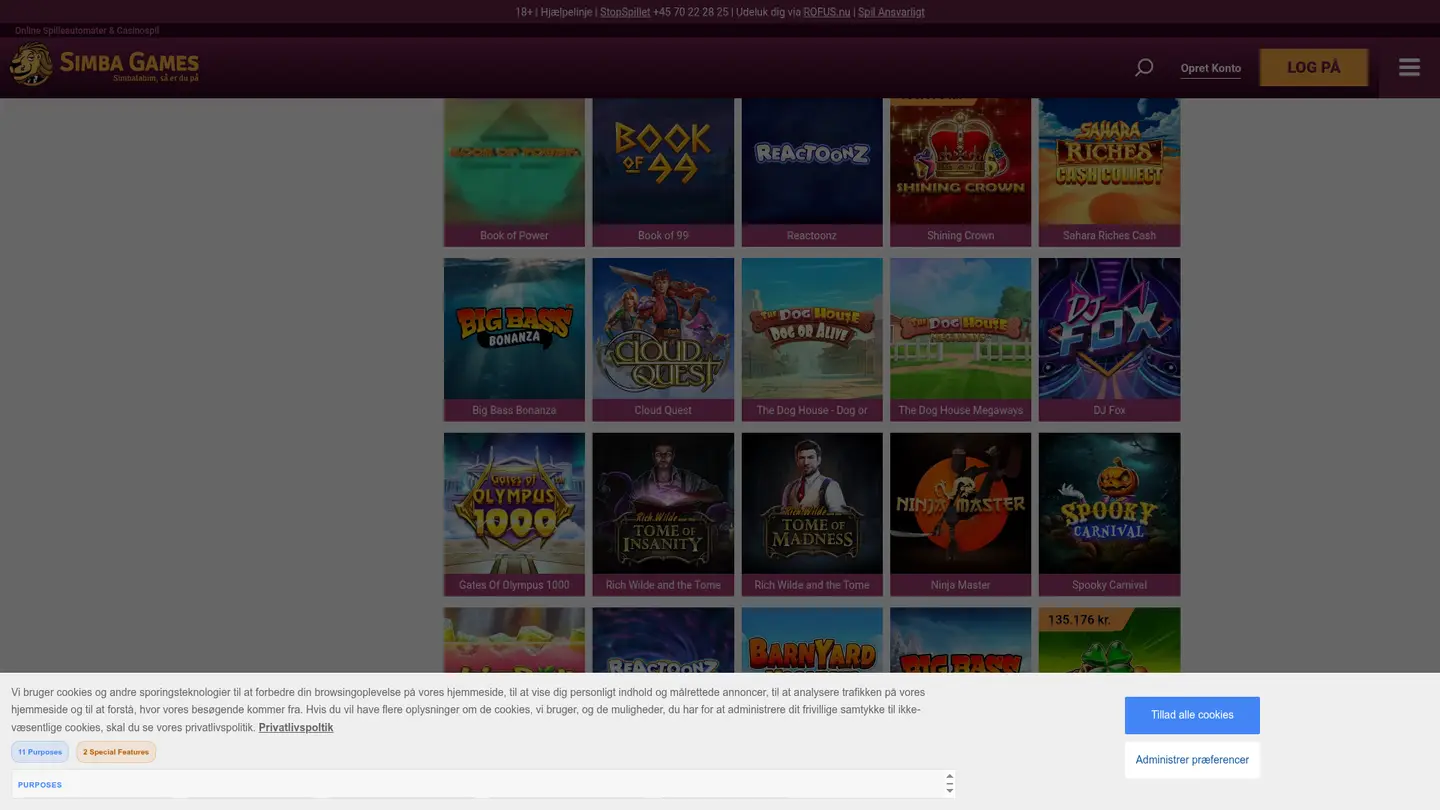Open the hamburger menu
This screenshot has height=810, width=1440.
tap(1409, 67)
